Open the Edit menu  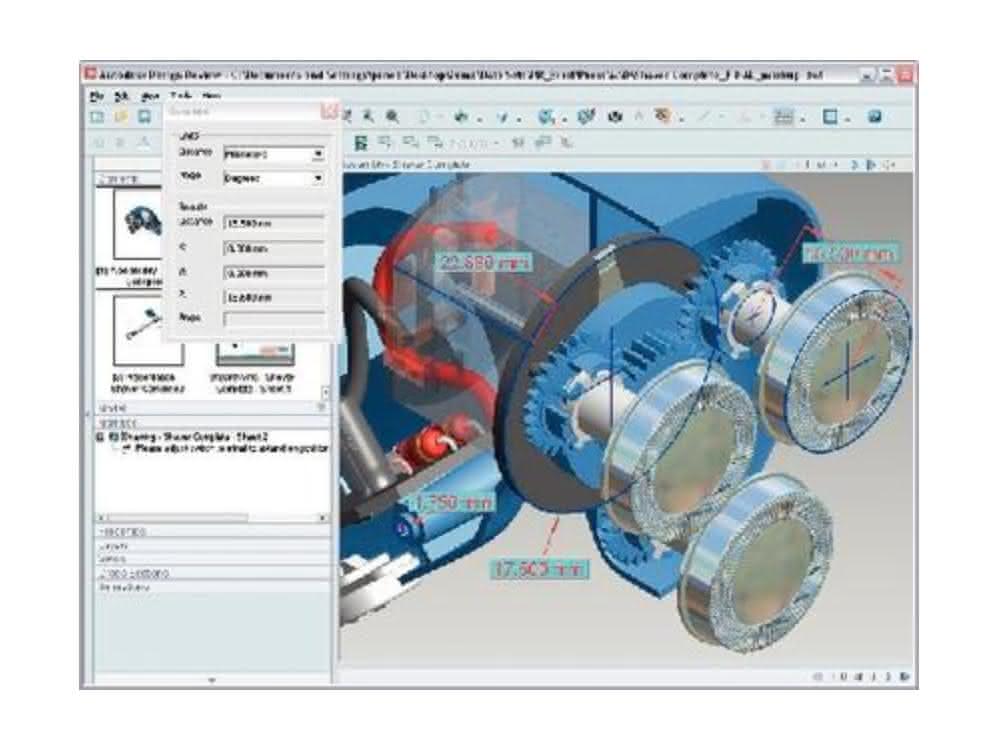coord(121,96)
